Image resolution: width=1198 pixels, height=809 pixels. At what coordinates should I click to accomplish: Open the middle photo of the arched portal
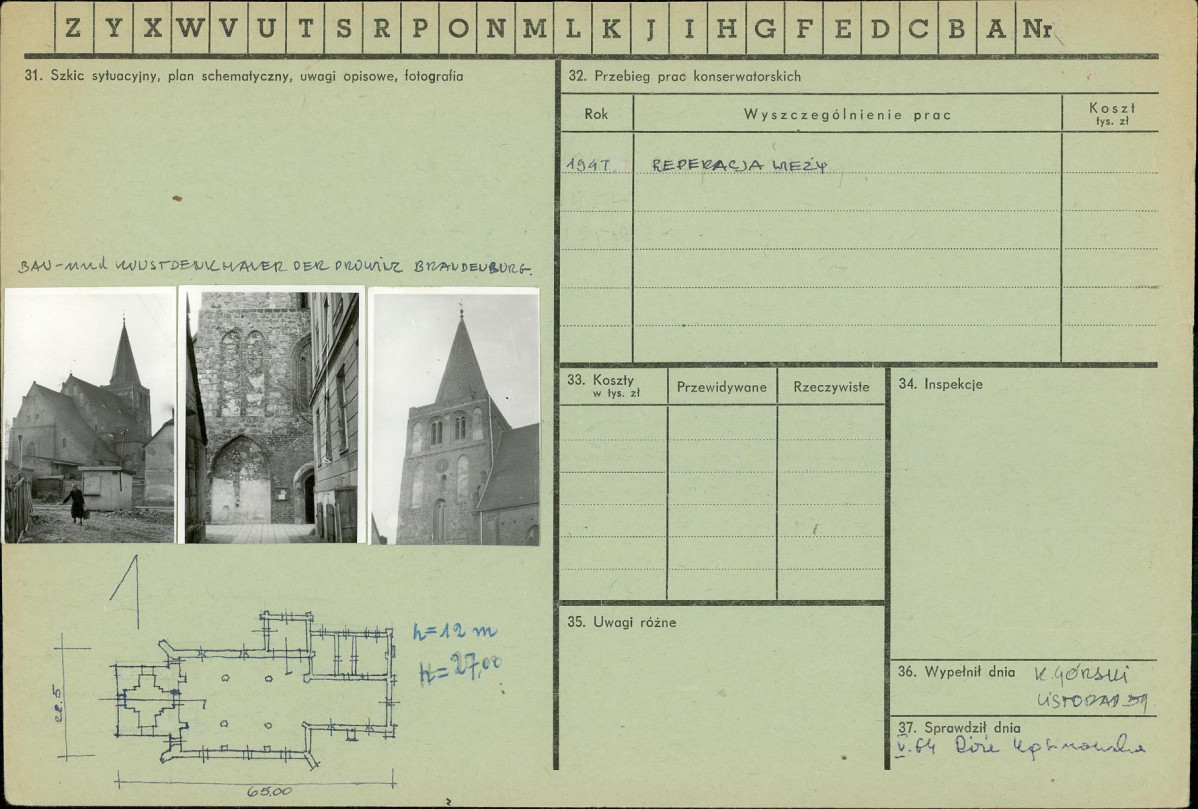point(270,416)
